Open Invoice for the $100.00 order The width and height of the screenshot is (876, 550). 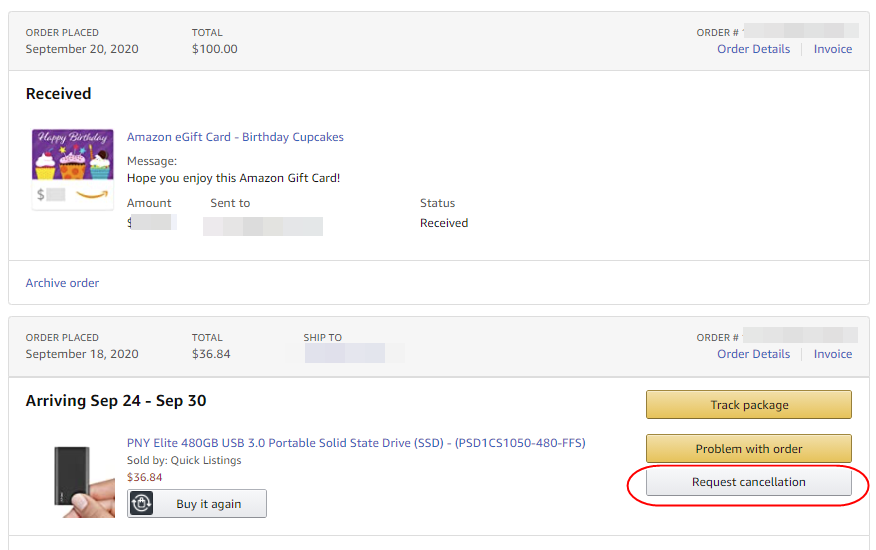coord(832,49)
